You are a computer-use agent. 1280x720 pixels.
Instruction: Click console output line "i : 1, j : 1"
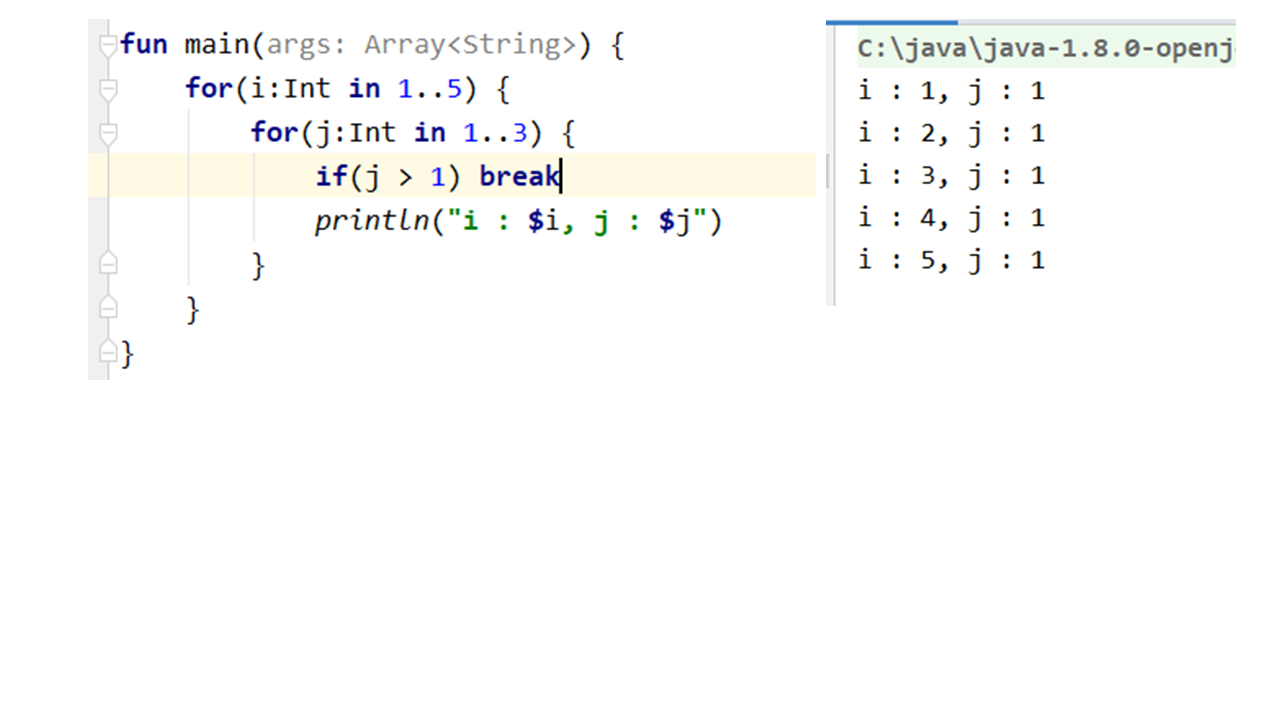[x=951, y=91]
